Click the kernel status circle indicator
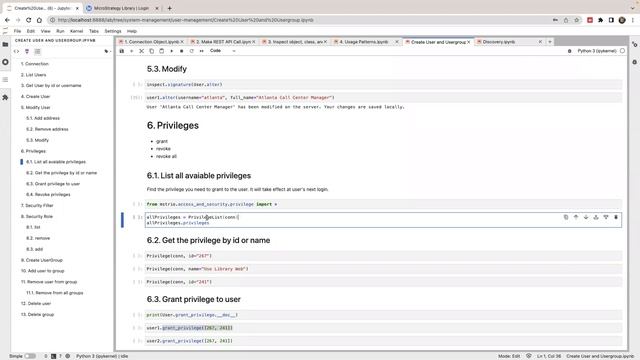Image resolution: width=640 pixels, height=360 pixels. [622, 51]
